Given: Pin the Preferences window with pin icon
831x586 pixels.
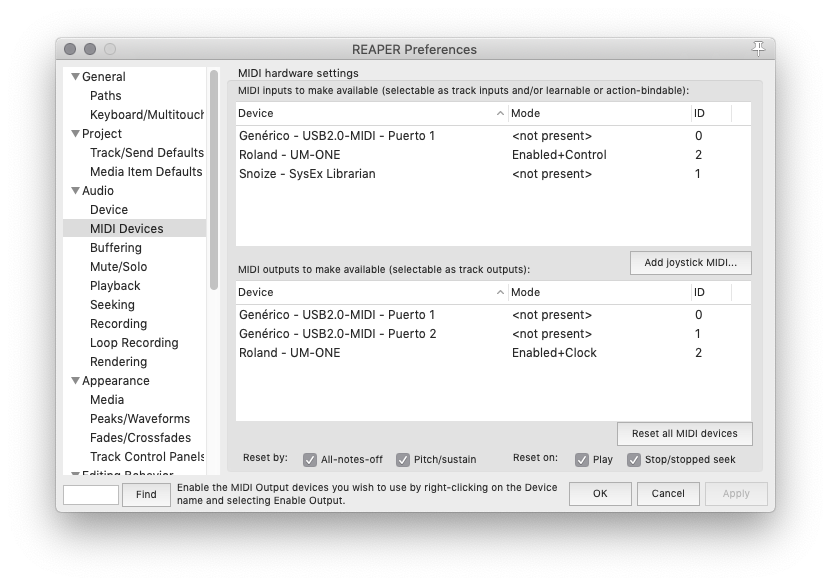Looking at the screenshot, I should tap(758, 49).
